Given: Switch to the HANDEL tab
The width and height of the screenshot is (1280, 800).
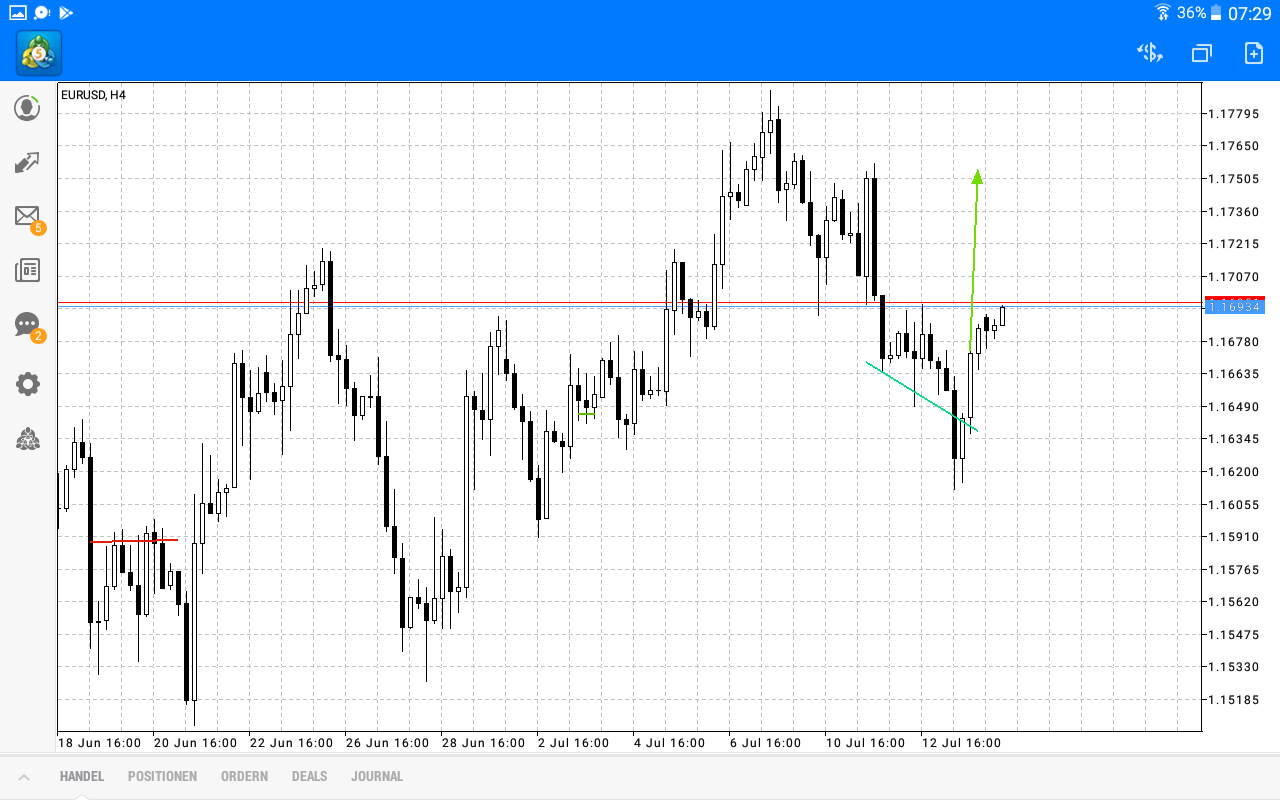Looking at the screenshot, I should [x=80, y=776].
